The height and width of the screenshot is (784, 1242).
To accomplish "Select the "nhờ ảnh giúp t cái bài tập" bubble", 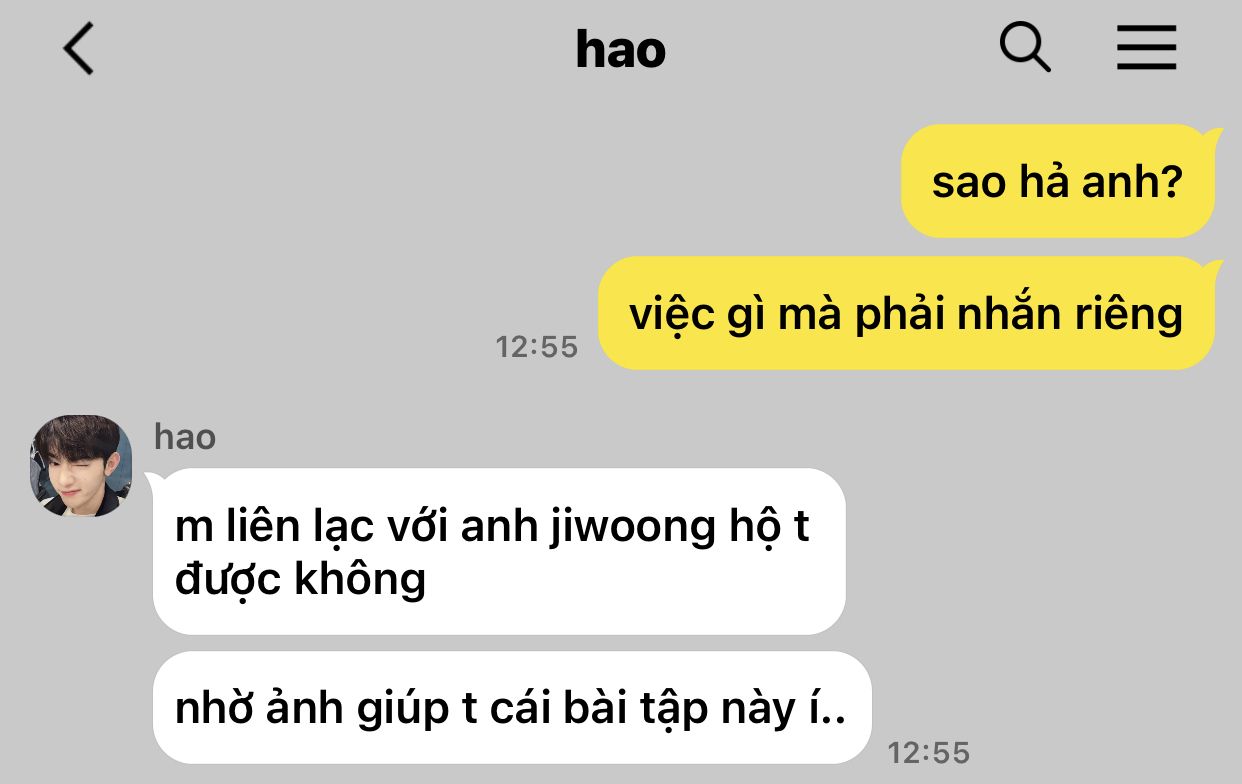I will tap(512, 708).
